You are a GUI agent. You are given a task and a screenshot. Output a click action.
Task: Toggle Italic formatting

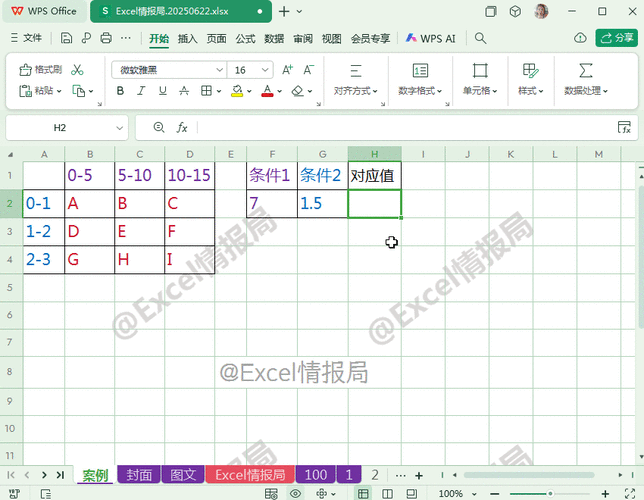[x=141, y=91]
